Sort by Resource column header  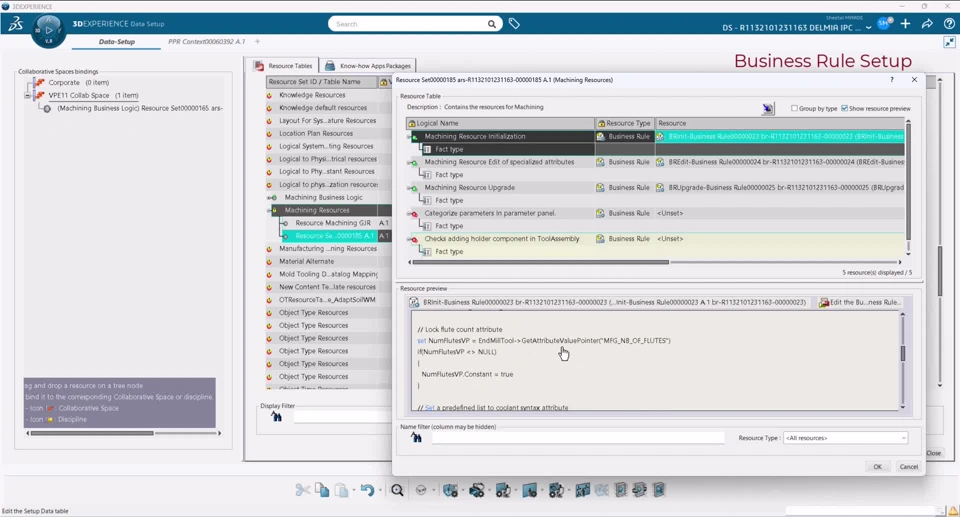[780, 123]
